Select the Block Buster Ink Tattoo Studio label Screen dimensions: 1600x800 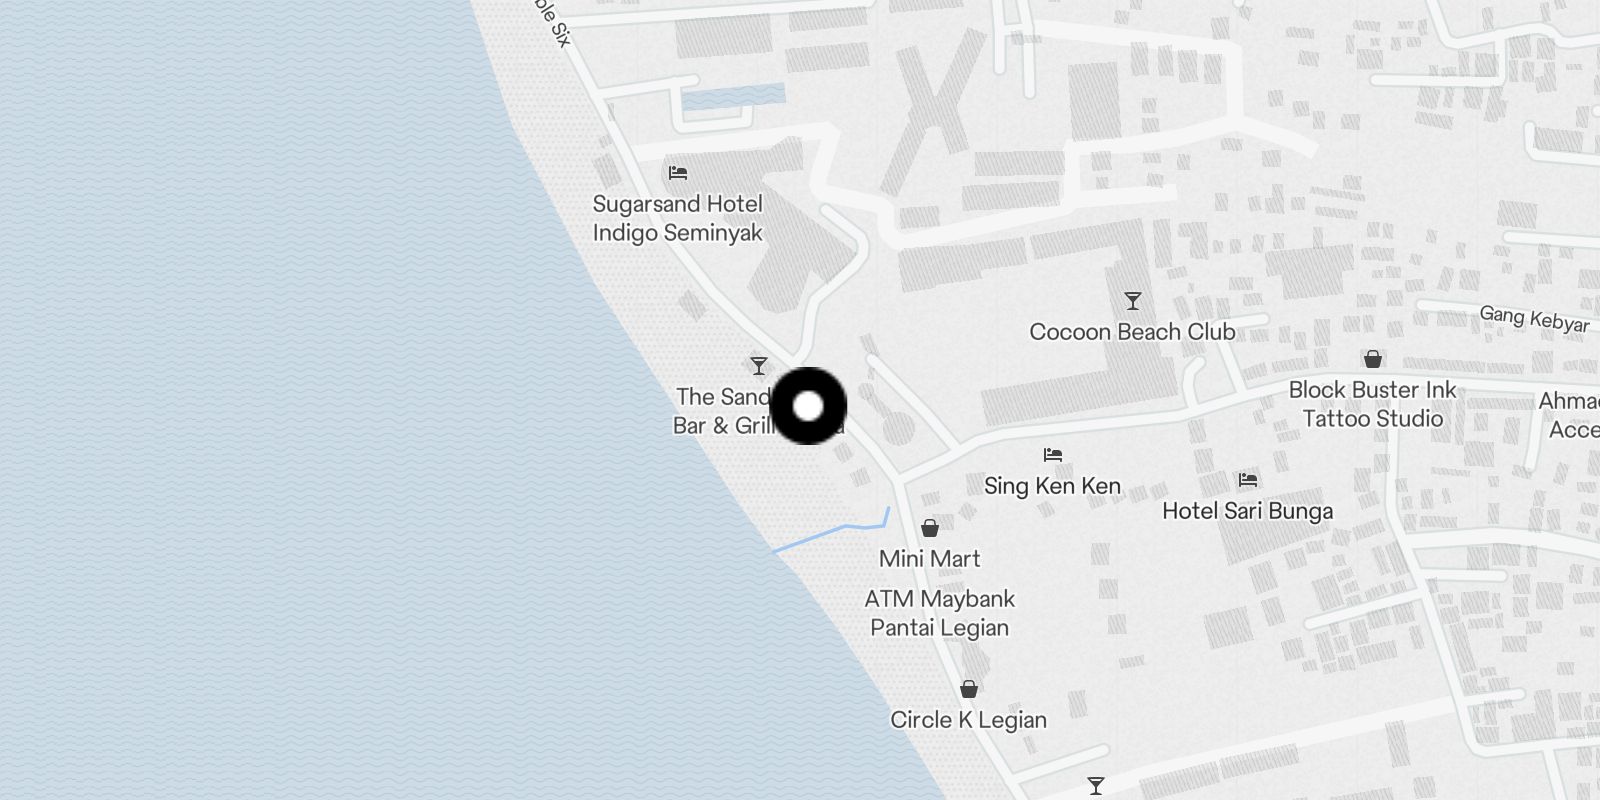[1373, 404]
